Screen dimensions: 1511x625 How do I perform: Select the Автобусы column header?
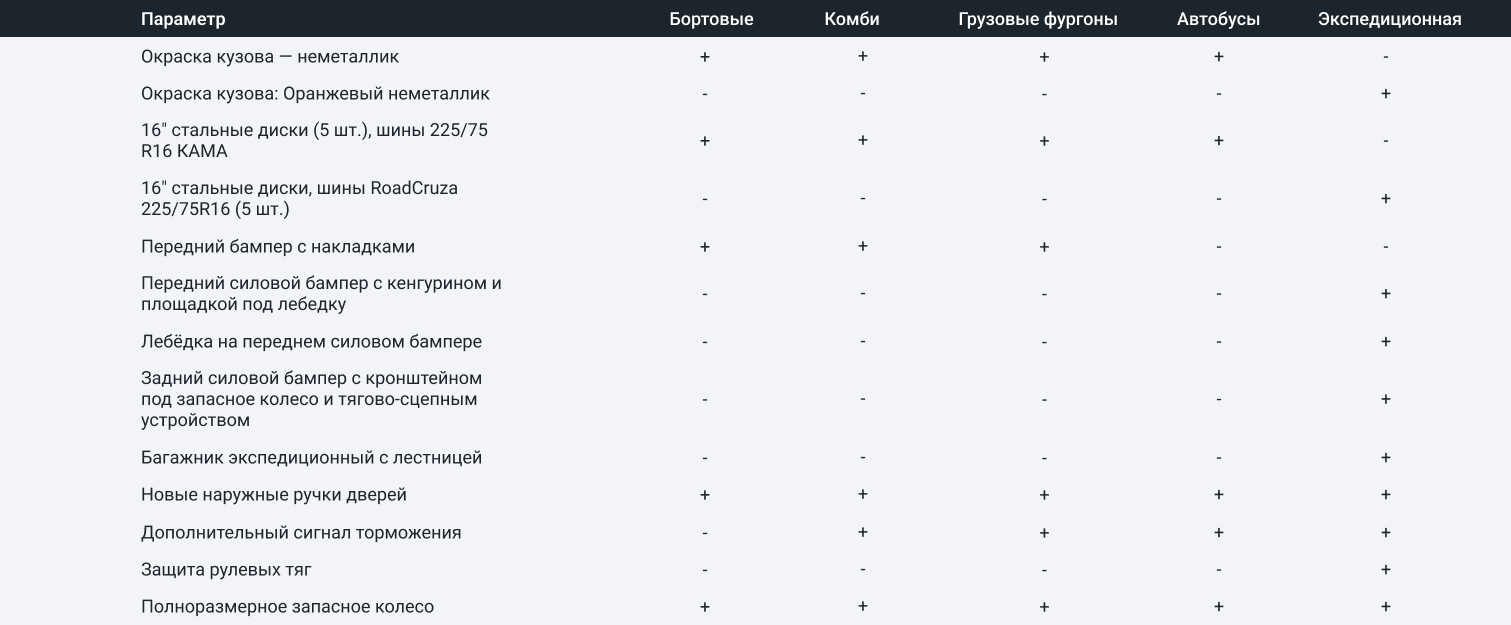point(1218,19)
